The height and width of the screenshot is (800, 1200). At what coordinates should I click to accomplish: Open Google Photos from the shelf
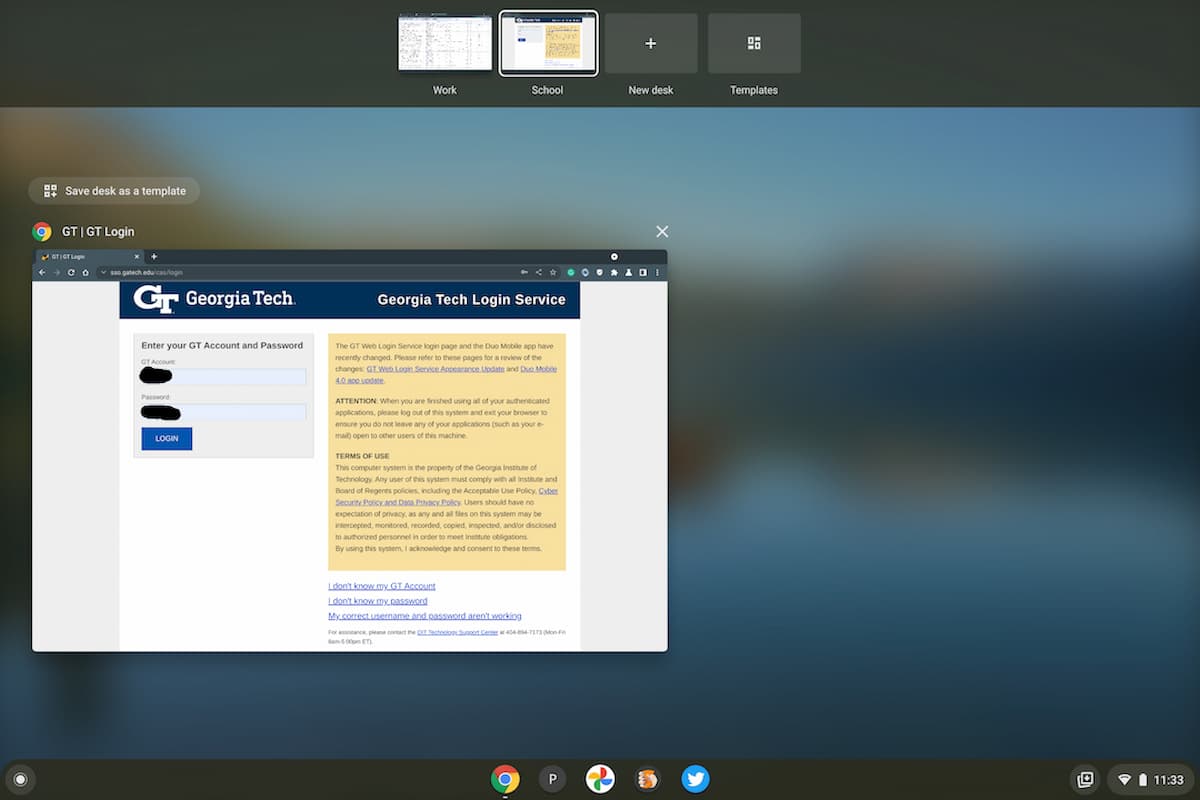tap(600, 779)
